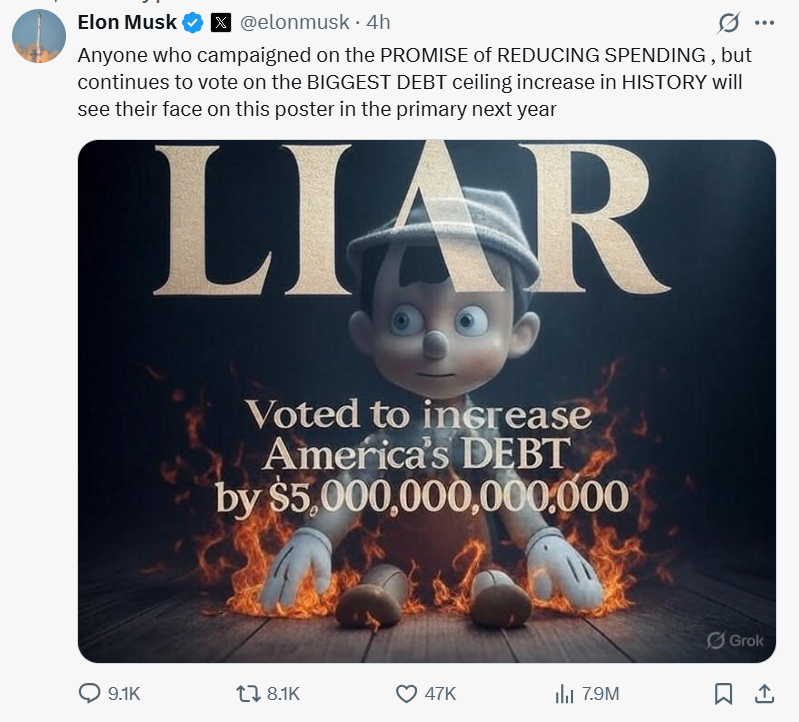Click the 7.9M views count

point(600,693)
